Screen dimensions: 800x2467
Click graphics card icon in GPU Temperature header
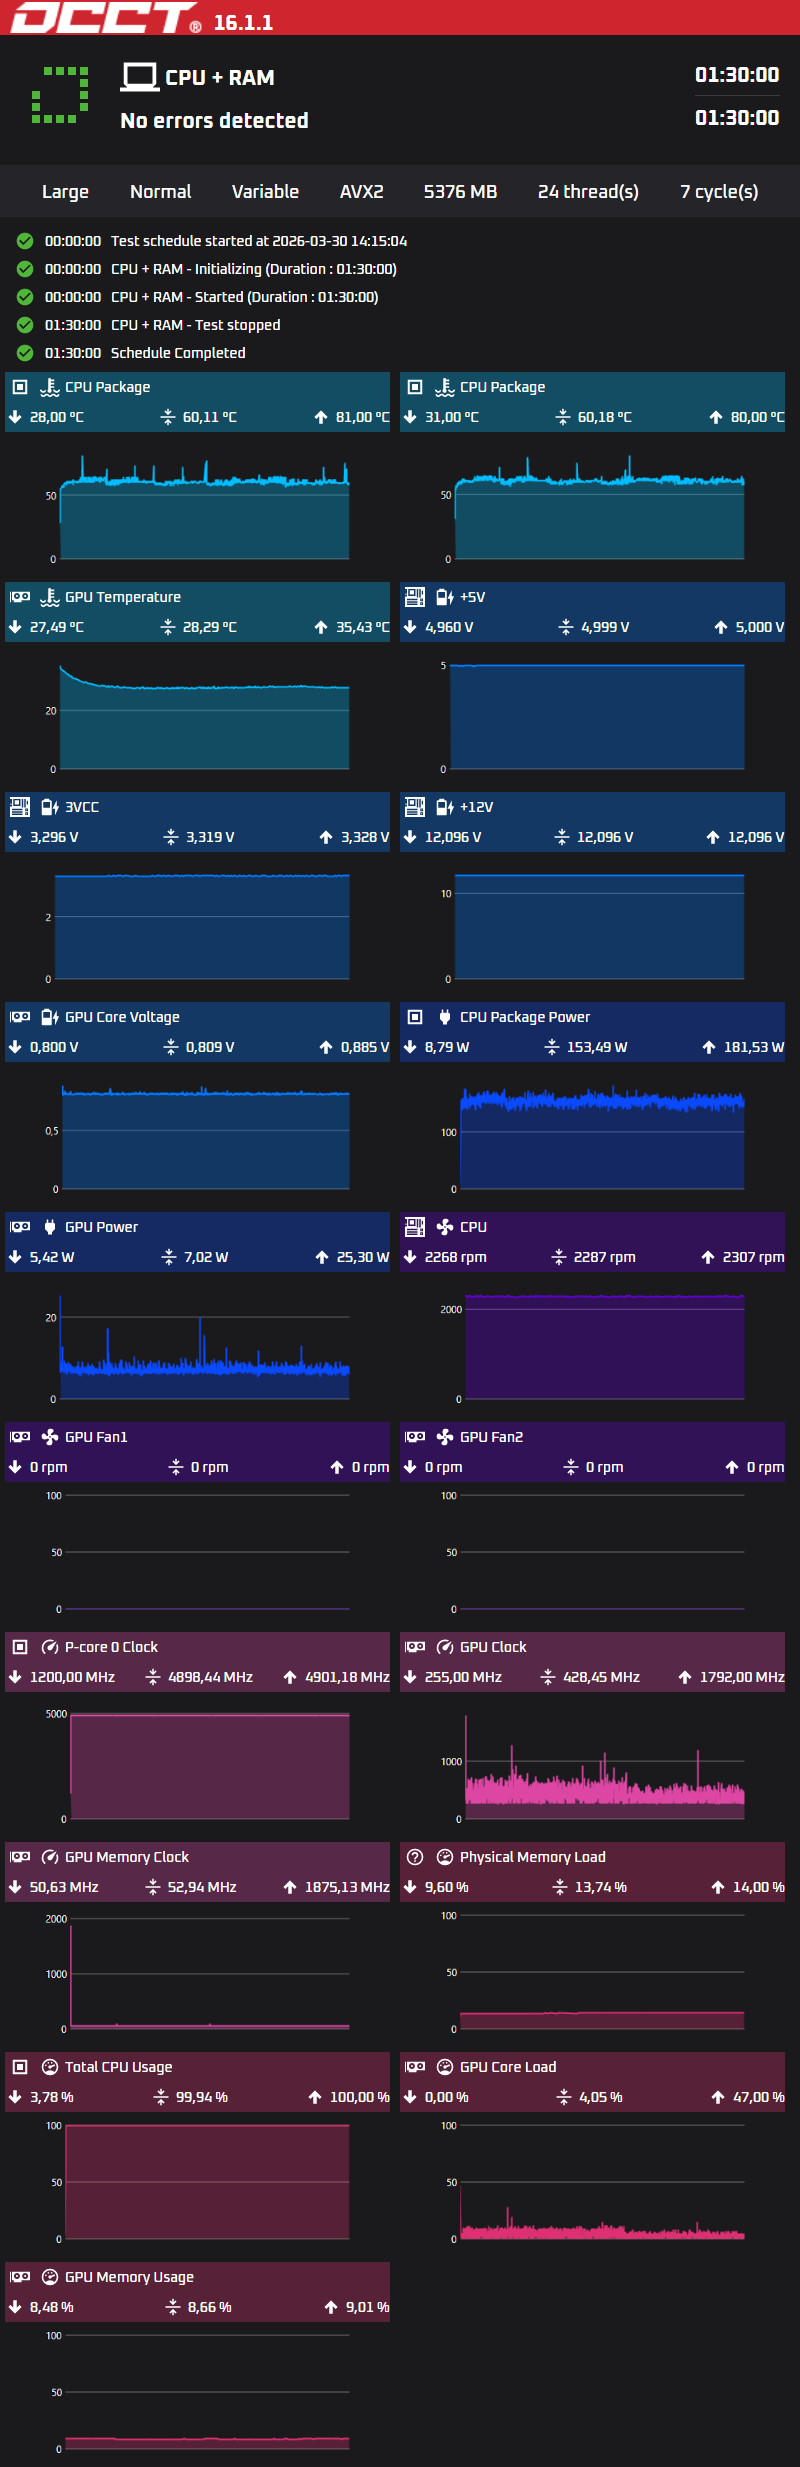20,597
